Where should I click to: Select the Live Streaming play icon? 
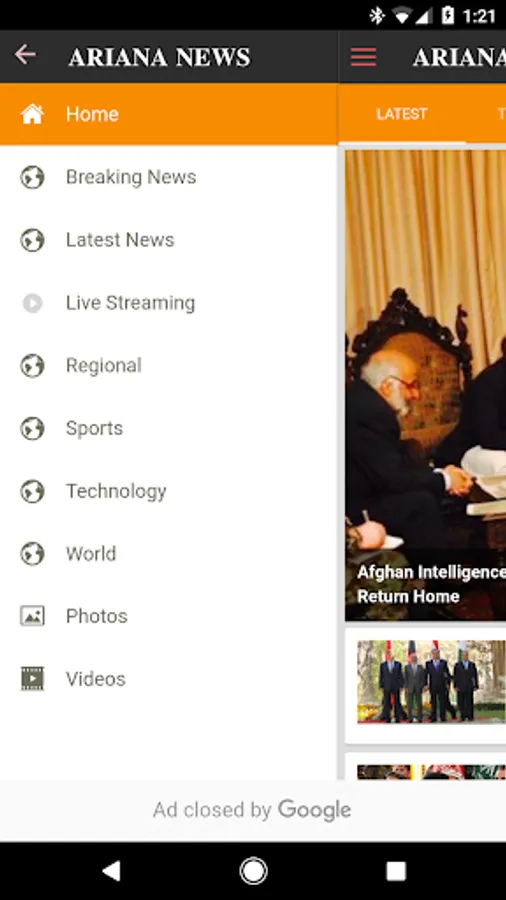32,302
